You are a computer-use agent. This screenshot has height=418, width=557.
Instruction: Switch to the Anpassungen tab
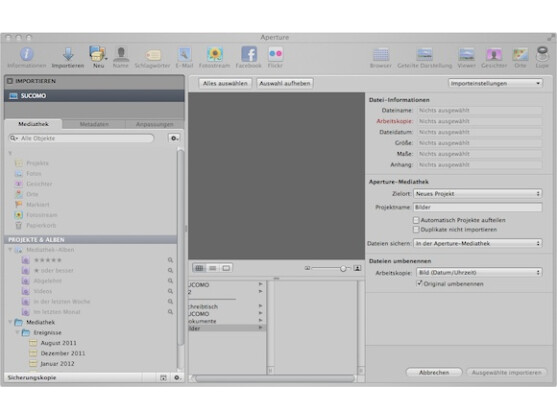click(155, 124)
